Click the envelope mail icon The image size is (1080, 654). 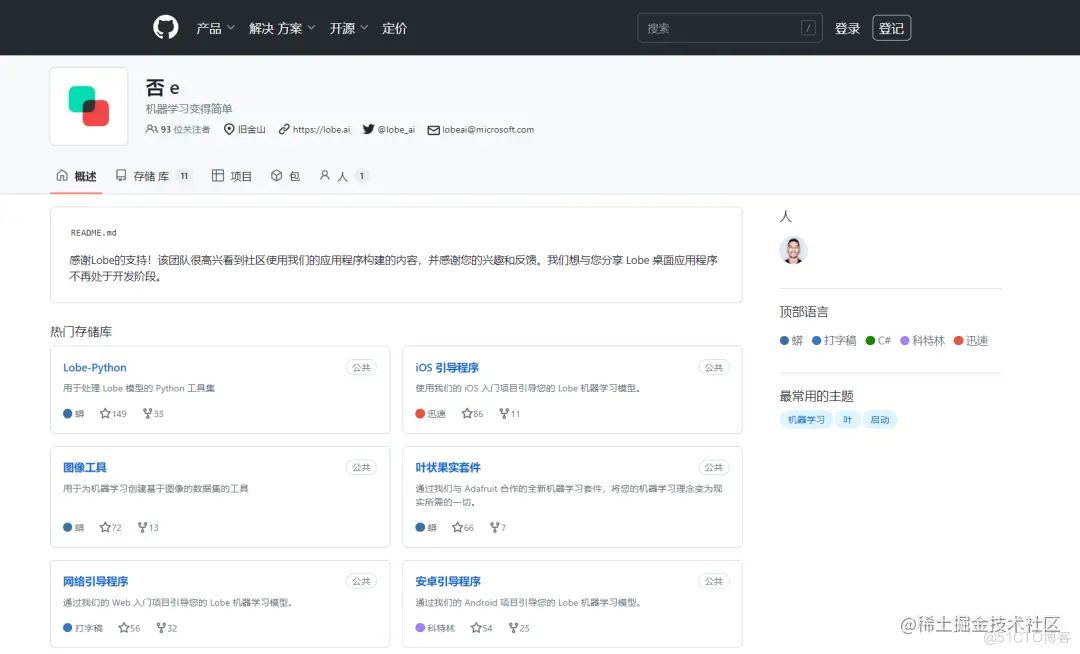click(x=433, y=130)
